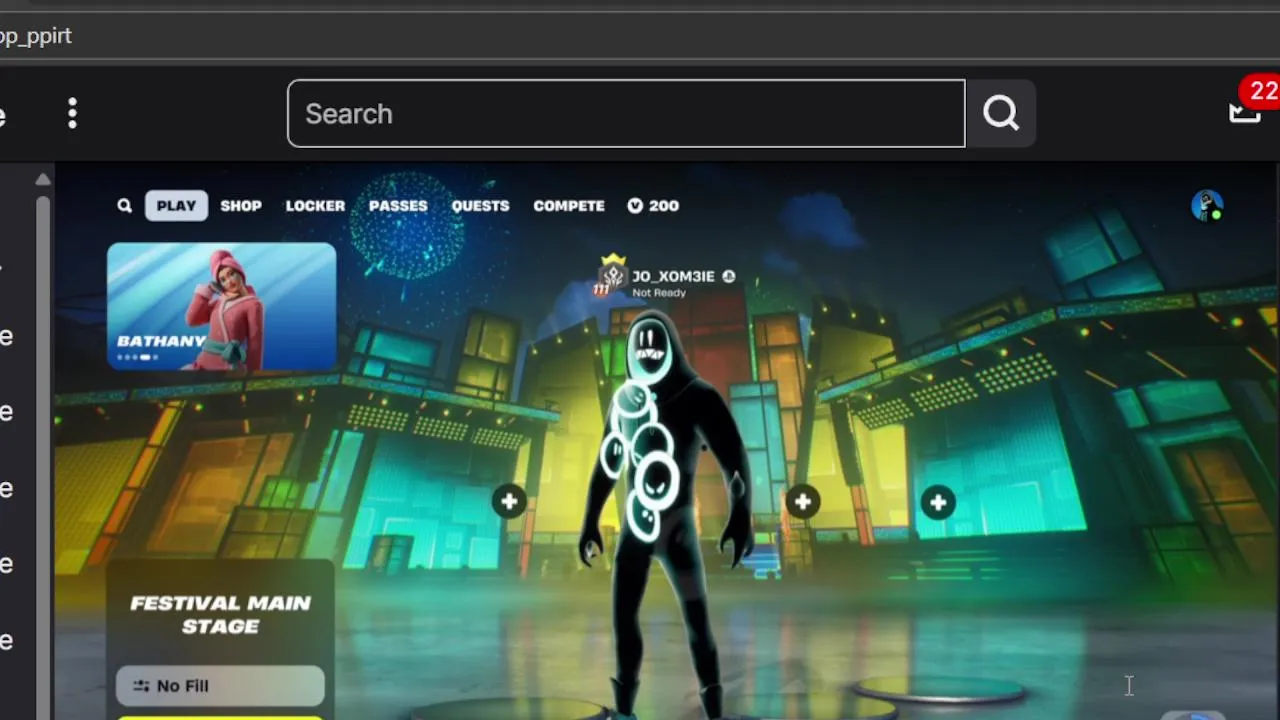This screenshot has height=720, width=1280.
Task: Click the small icon after JO_XOM3IE name
Action: [728, 276]
